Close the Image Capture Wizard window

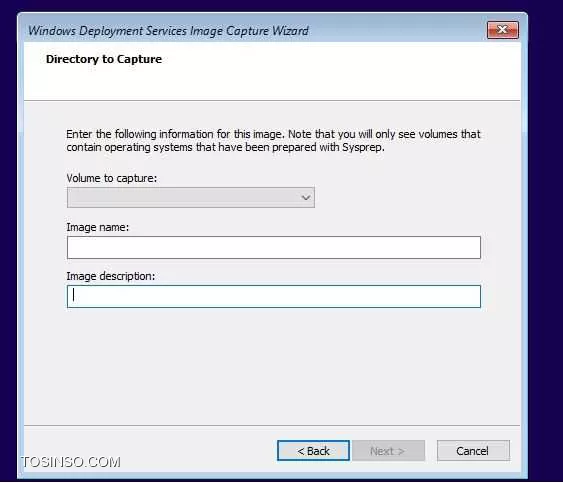pyautogui.click(x=502, y=30)
